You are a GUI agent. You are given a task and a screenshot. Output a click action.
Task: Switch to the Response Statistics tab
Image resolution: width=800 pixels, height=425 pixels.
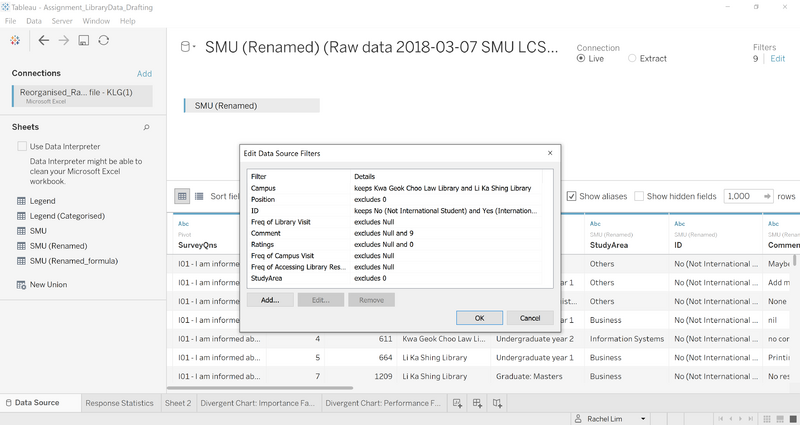point(119,403)
